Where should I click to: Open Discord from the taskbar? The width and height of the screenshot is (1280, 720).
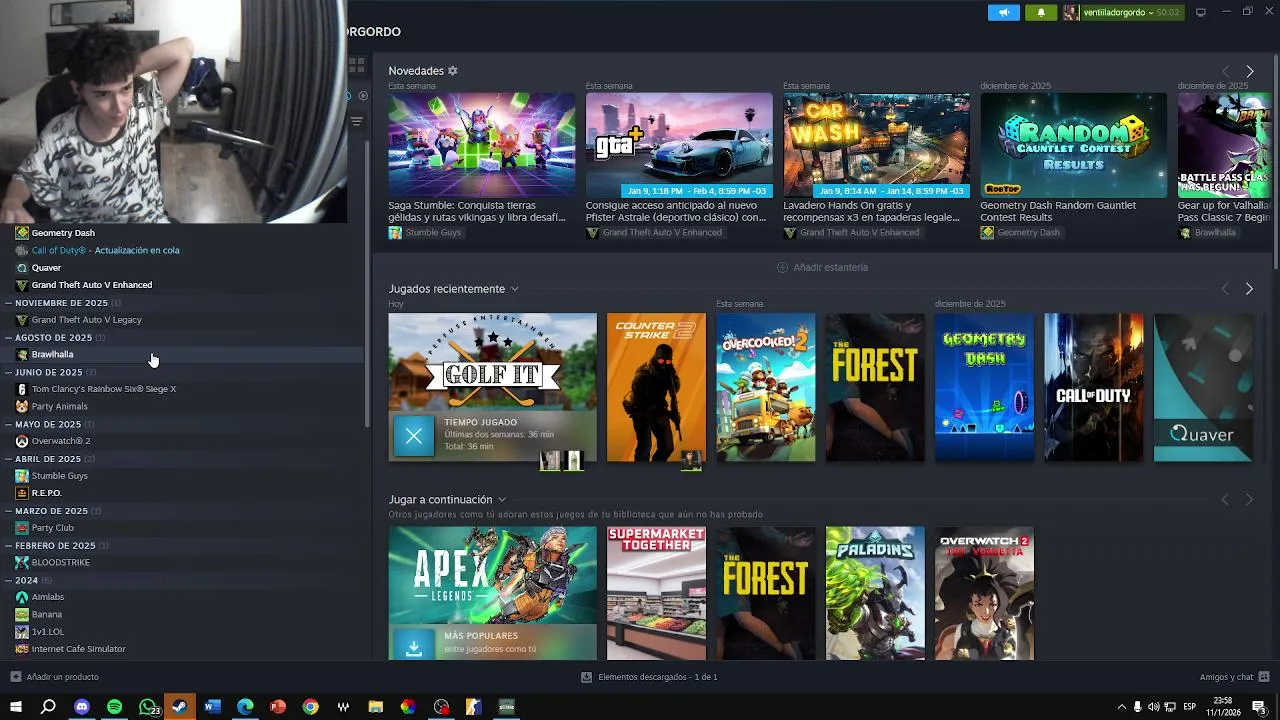[x=82, y=707]
